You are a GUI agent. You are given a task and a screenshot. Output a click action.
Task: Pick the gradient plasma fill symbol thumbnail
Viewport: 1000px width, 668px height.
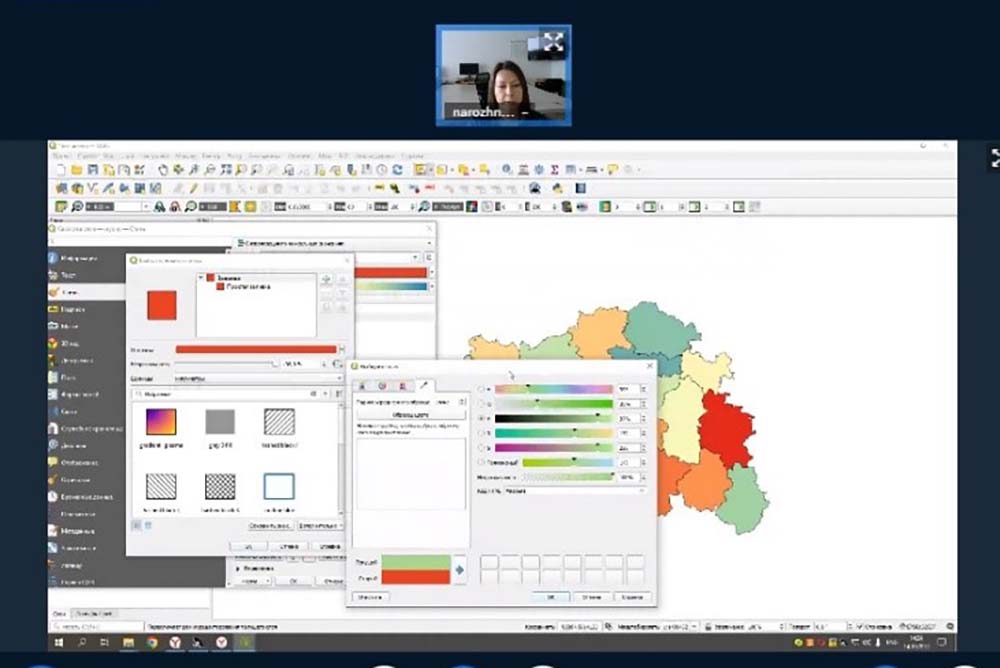162,421
